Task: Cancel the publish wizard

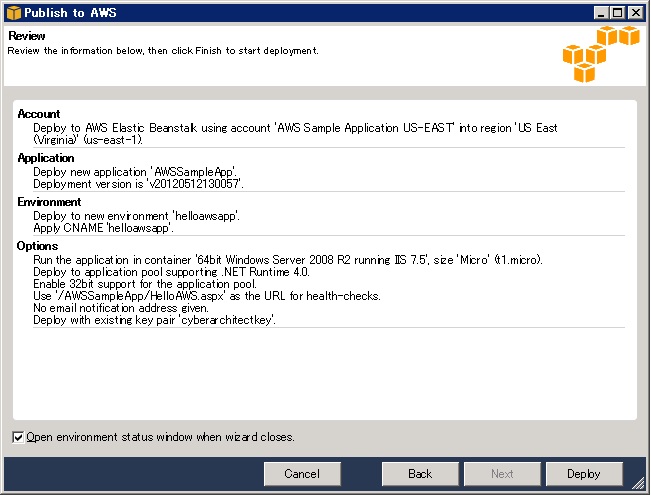Action: (x=302, y=474)
